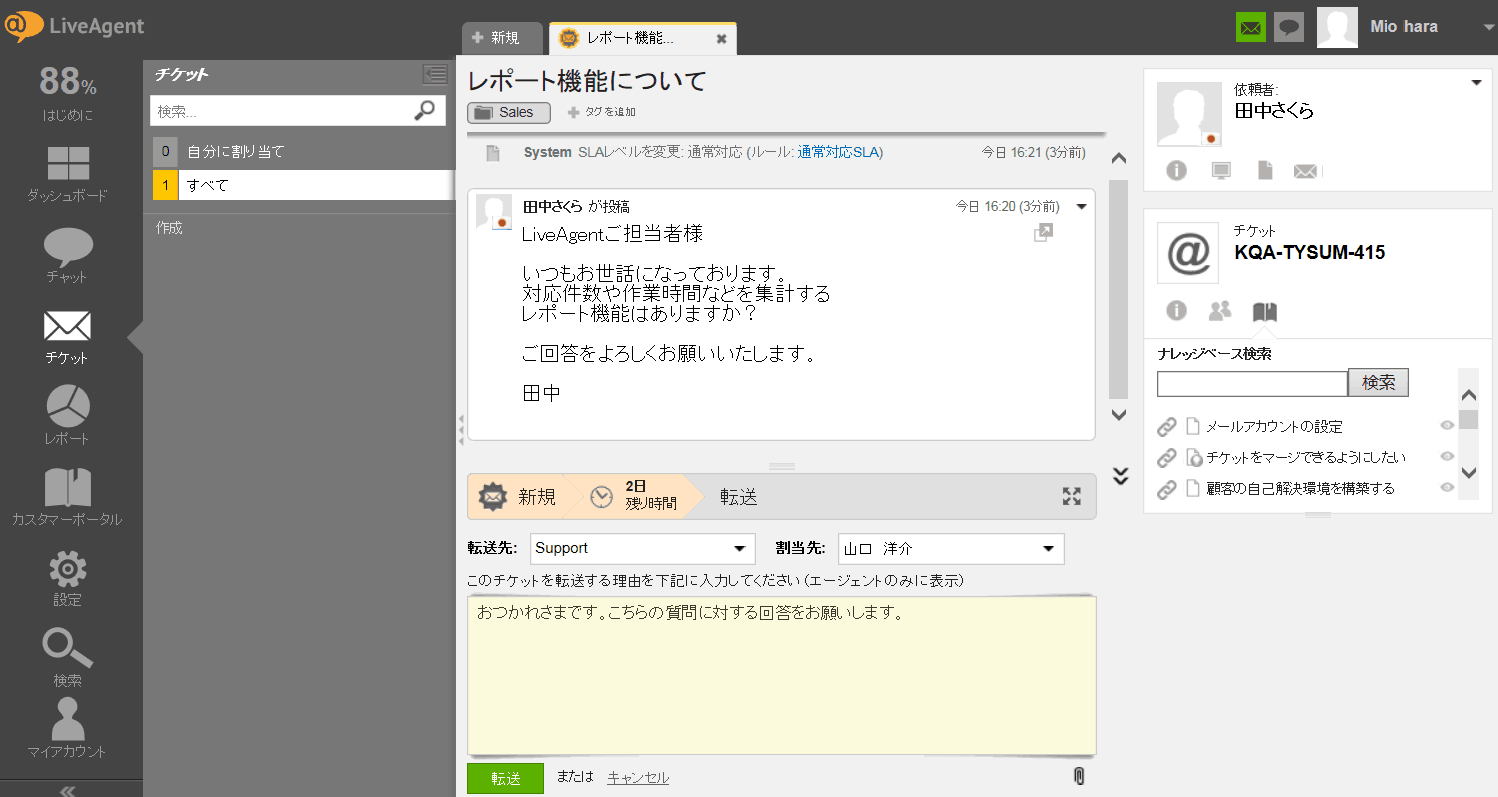Open the 田中さくら message options arrow
1498x797 pixels.
click(x=1081, y=207)
